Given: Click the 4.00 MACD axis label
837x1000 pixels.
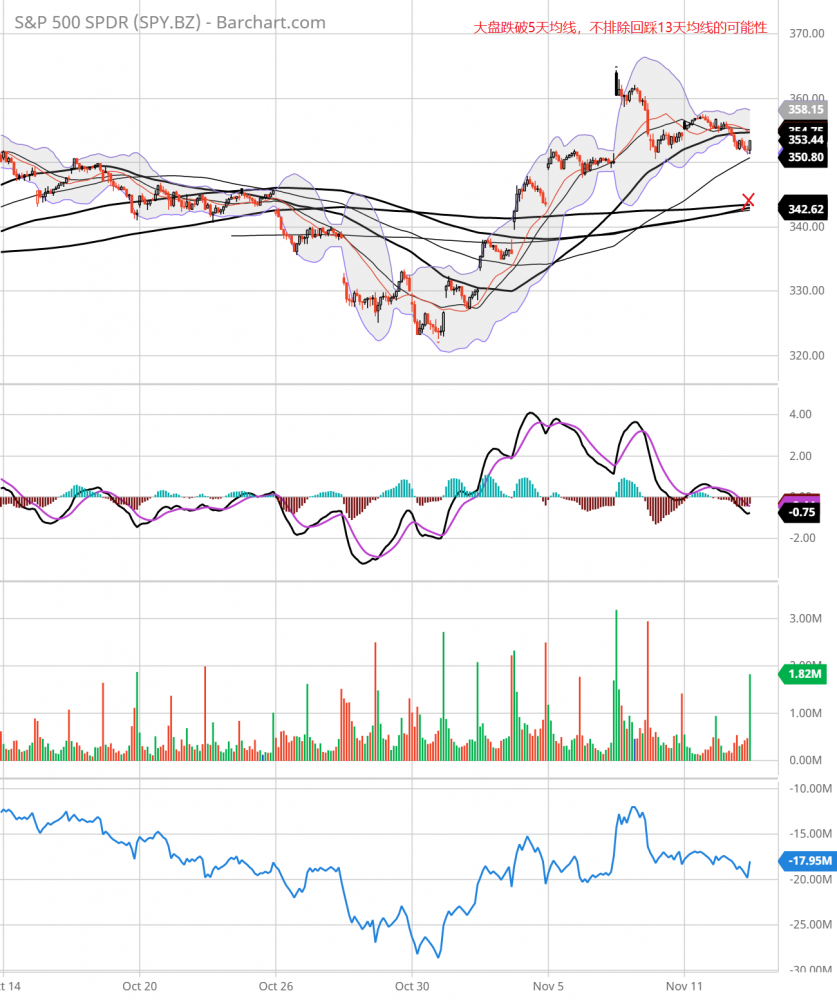Looking at the screenshot, I should click(800, 414).
